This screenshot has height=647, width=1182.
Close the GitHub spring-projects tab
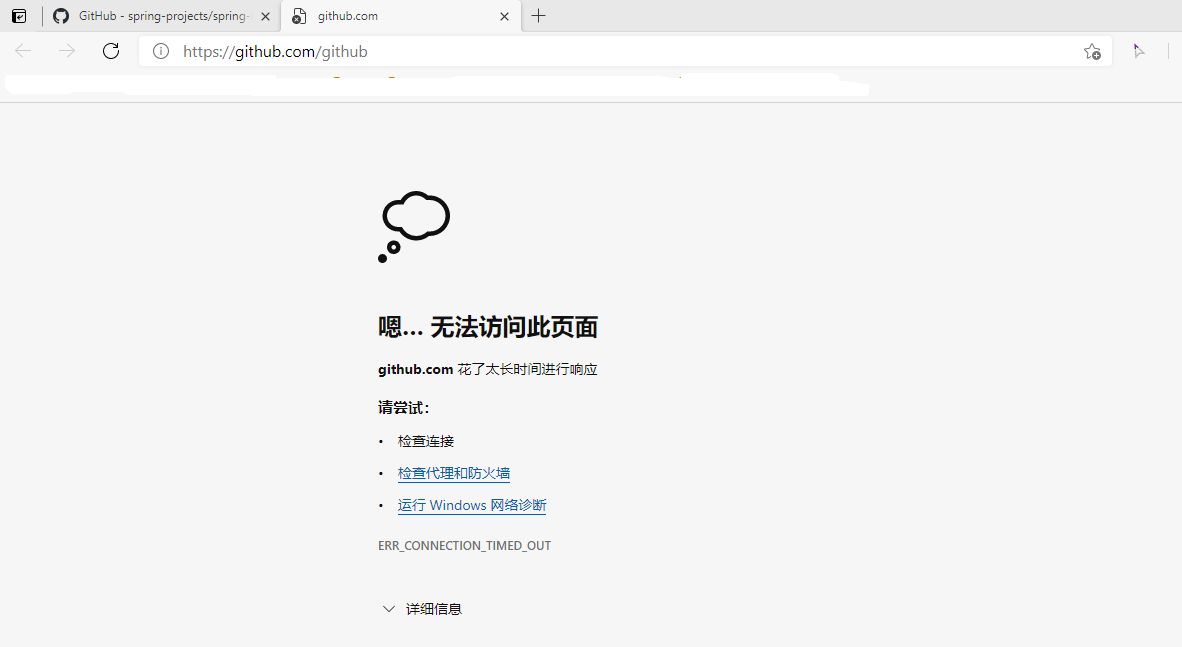(x=265, y=16)
